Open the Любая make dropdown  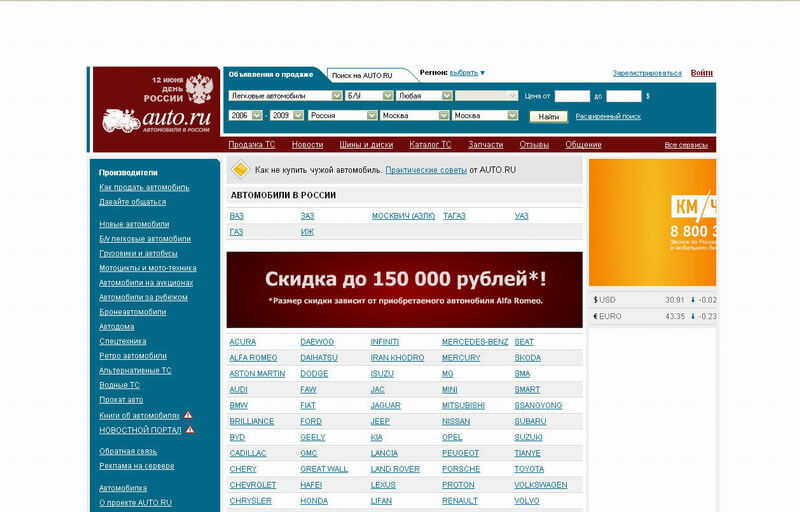click(424, 95)
